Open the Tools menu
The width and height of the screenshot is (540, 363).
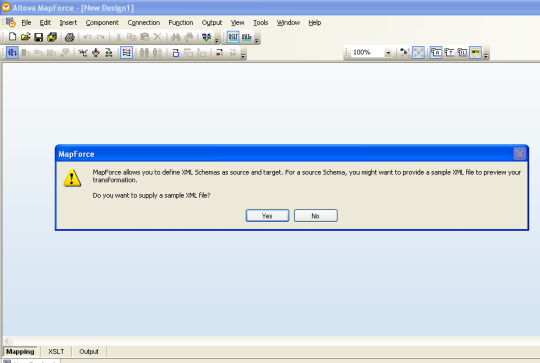260,23
